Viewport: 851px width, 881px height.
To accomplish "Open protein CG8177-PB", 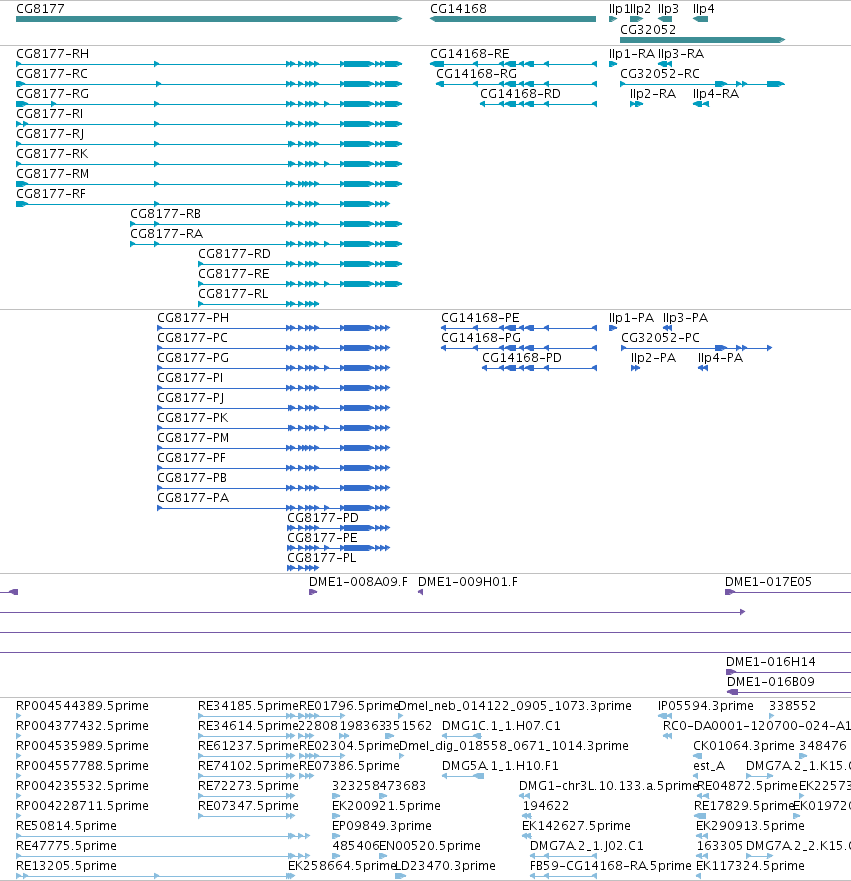I will click(x=192, y=478).
